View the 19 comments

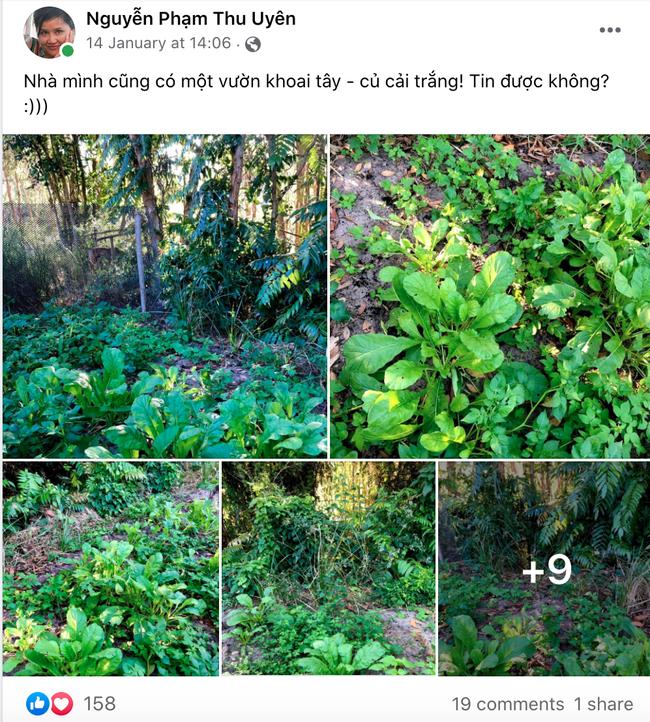pyautogui.click(x=508, y=704)
